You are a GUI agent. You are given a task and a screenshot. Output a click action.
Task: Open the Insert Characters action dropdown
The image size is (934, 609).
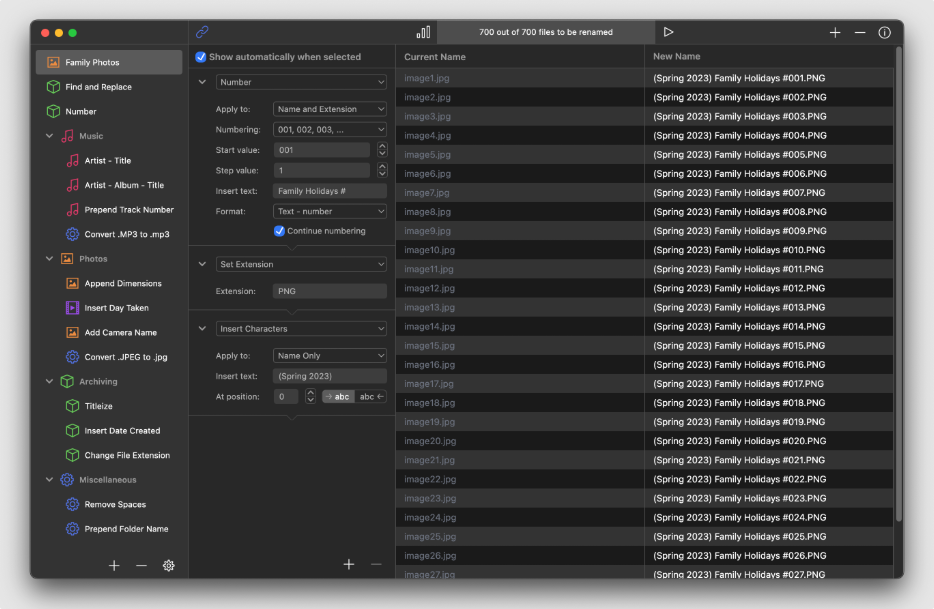(301, 328)
